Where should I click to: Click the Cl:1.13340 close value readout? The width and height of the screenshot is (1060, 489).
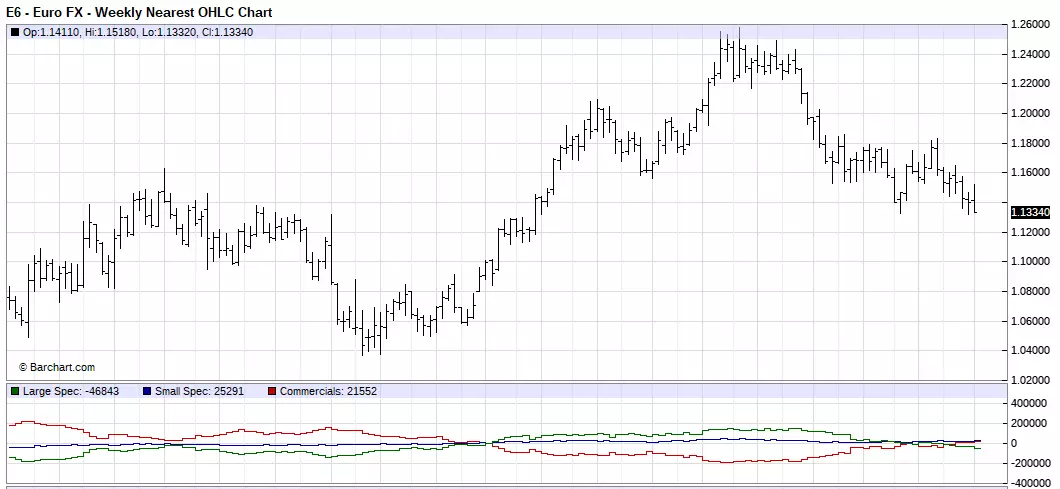pyautogui.click(x=226, y=32)
